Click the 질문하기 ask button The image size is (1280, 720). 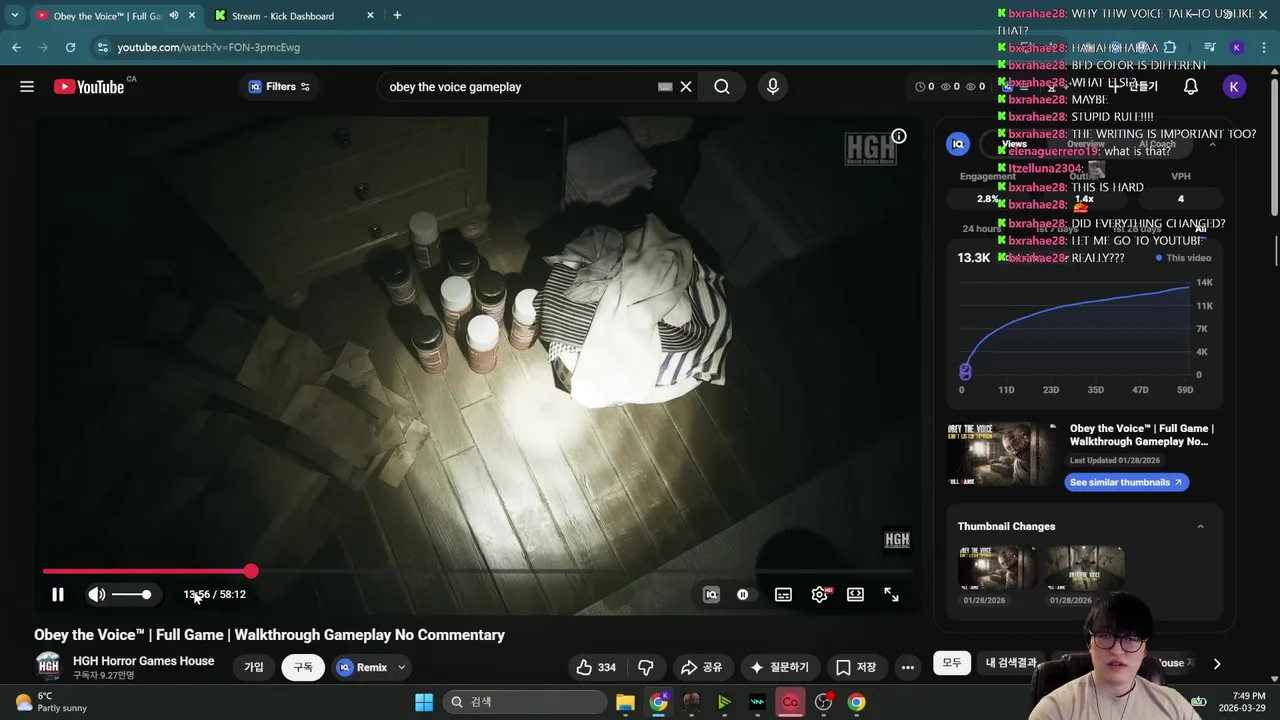point(779,667)
